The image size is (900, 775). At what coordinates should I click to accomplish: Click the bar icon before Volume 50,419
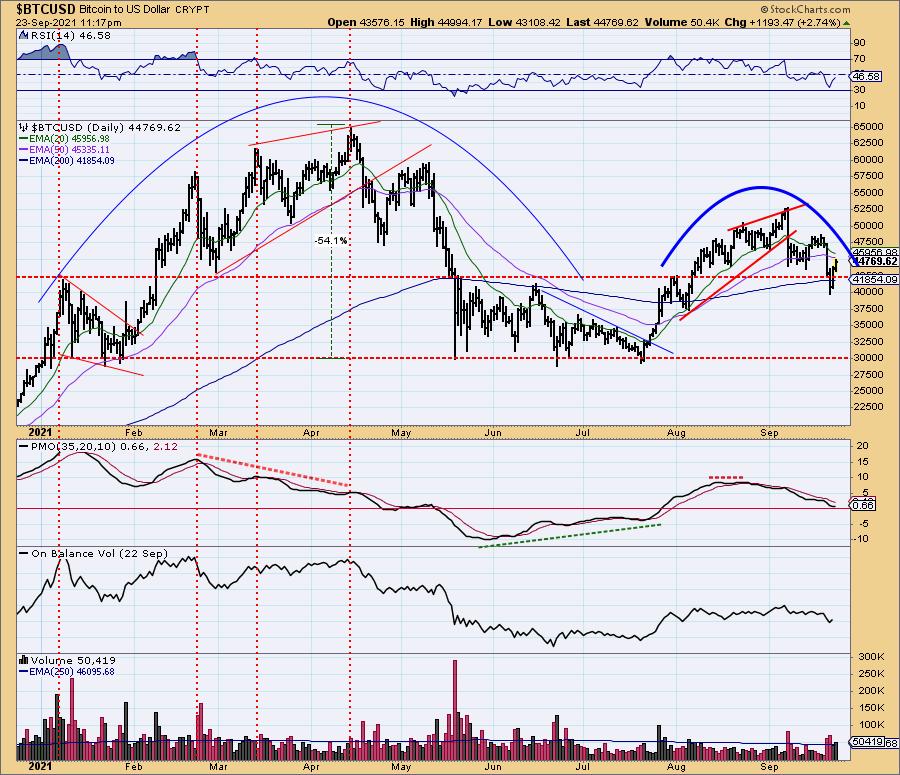pyautogui.click(x=24, y=660)
